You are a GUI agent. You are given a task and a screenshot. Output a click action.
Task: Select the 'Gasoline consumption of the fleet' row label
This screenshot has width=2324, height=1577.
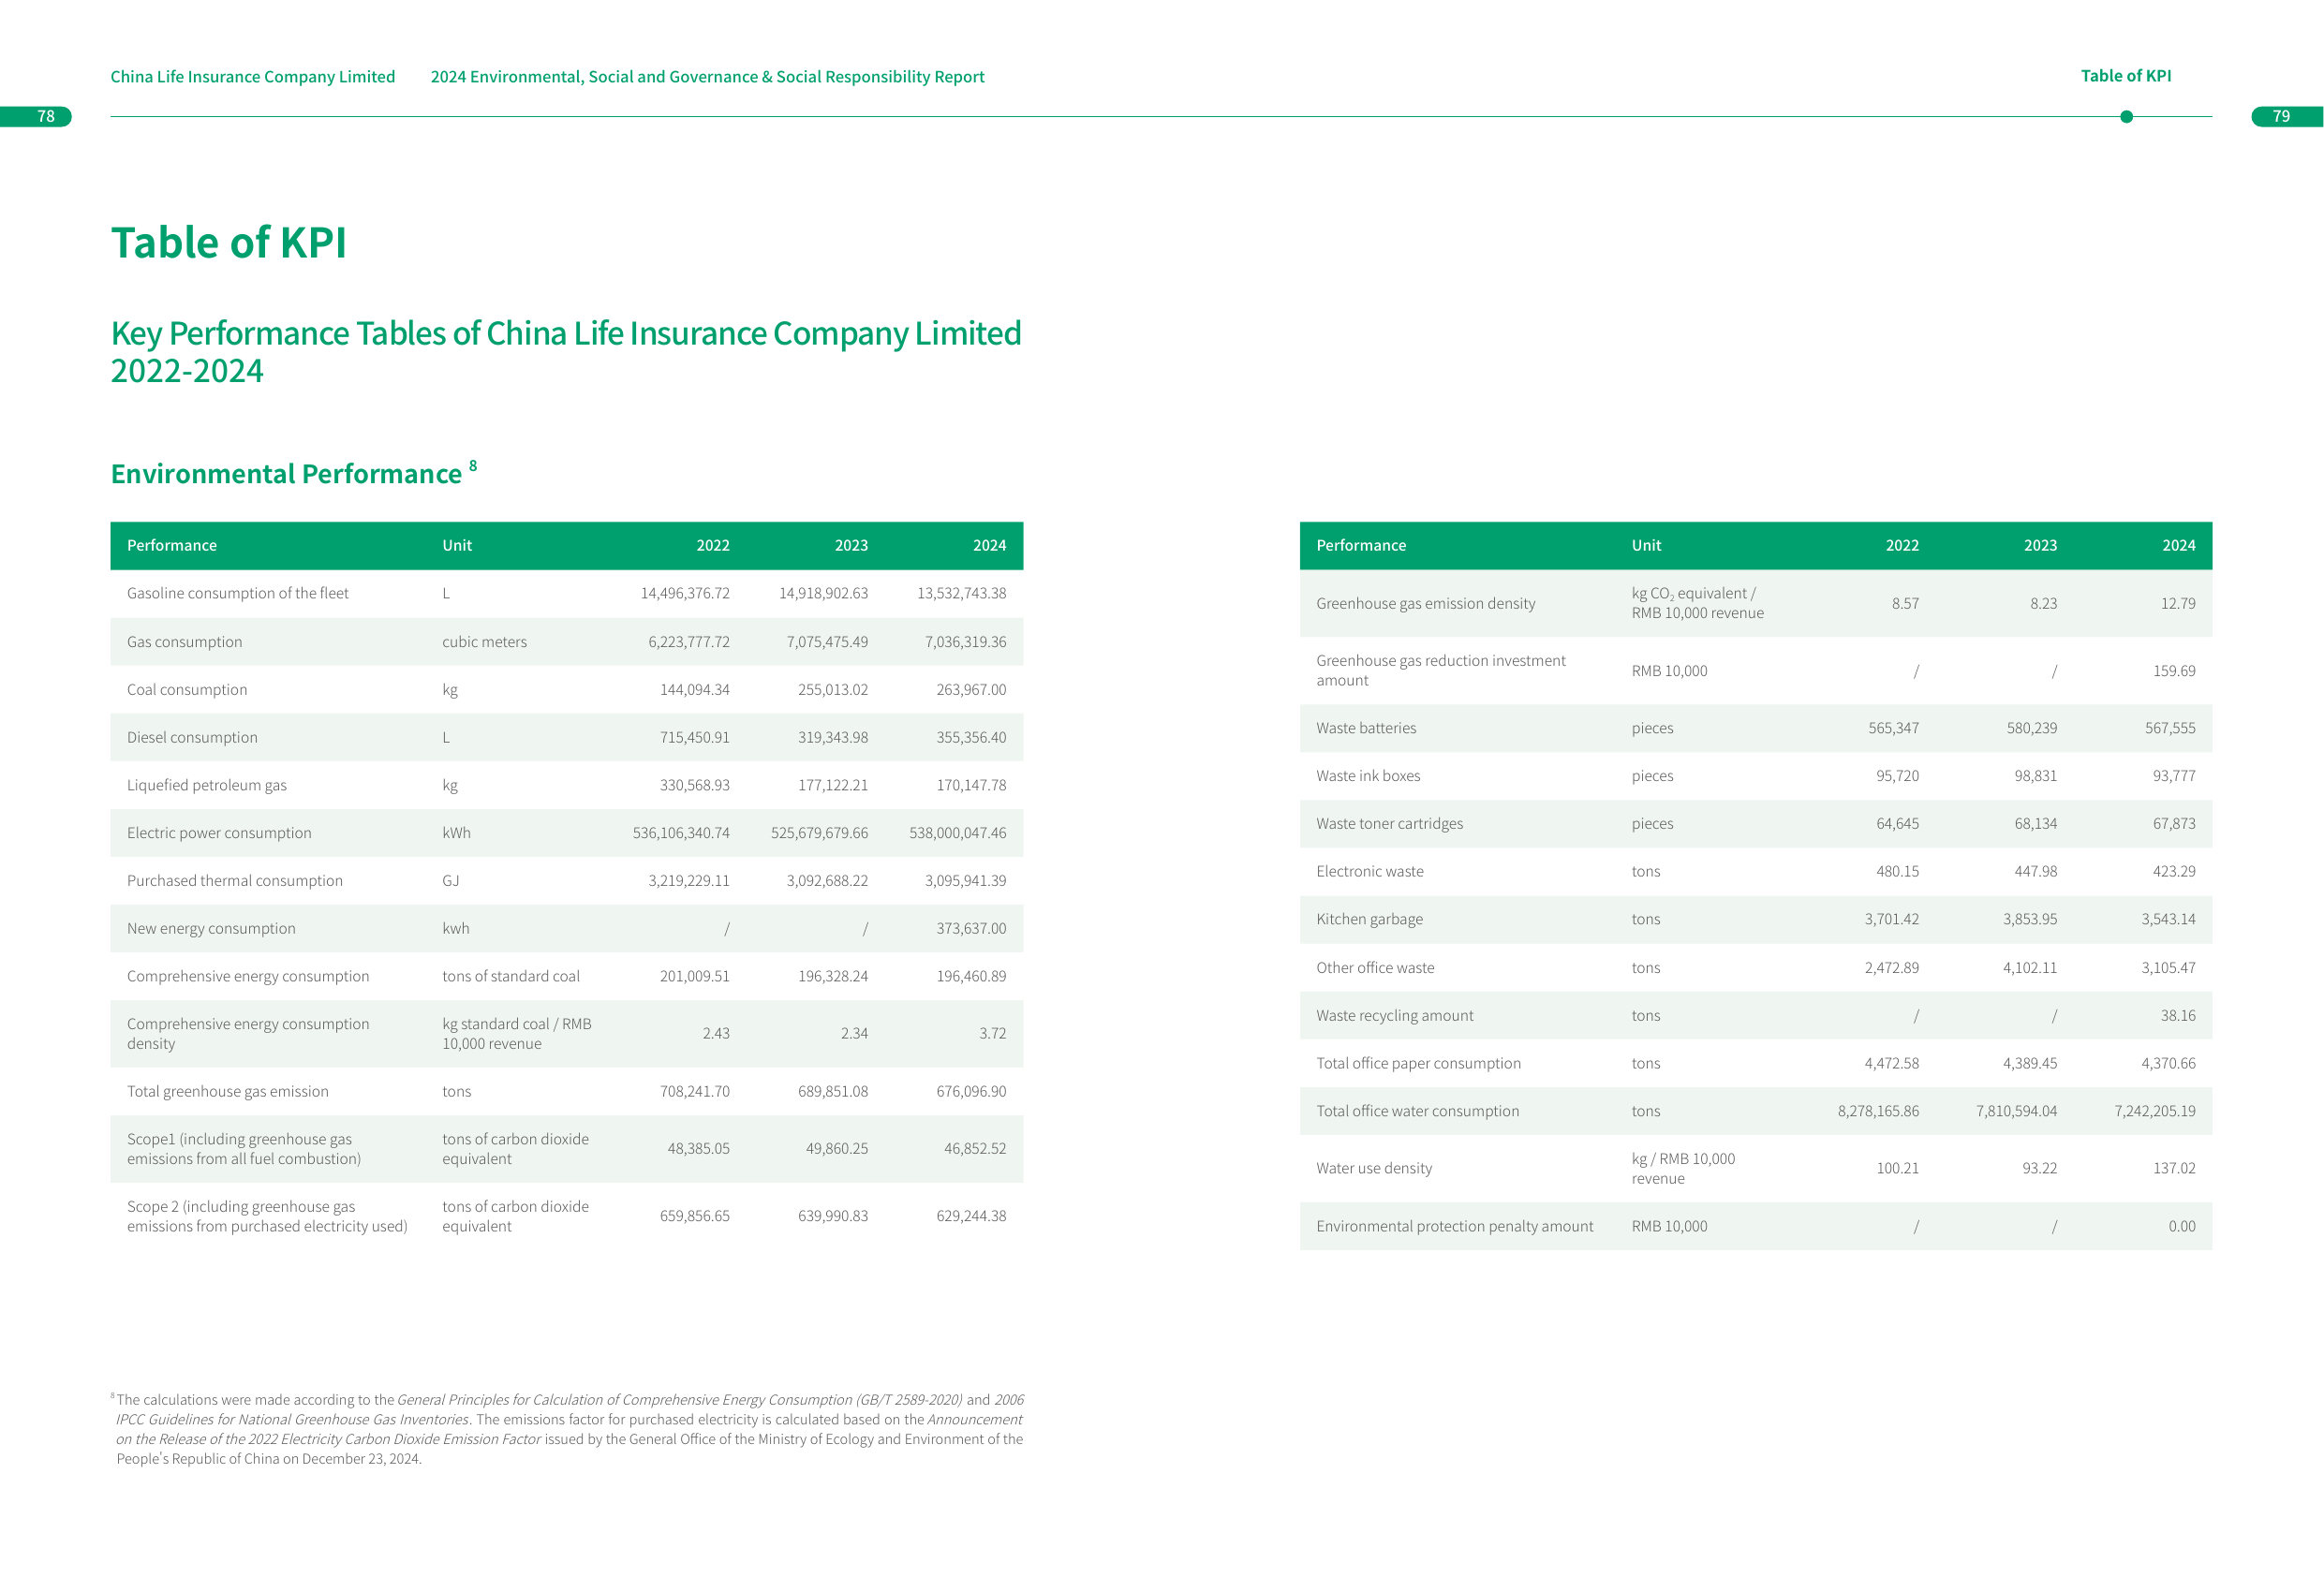coord(238,594)
